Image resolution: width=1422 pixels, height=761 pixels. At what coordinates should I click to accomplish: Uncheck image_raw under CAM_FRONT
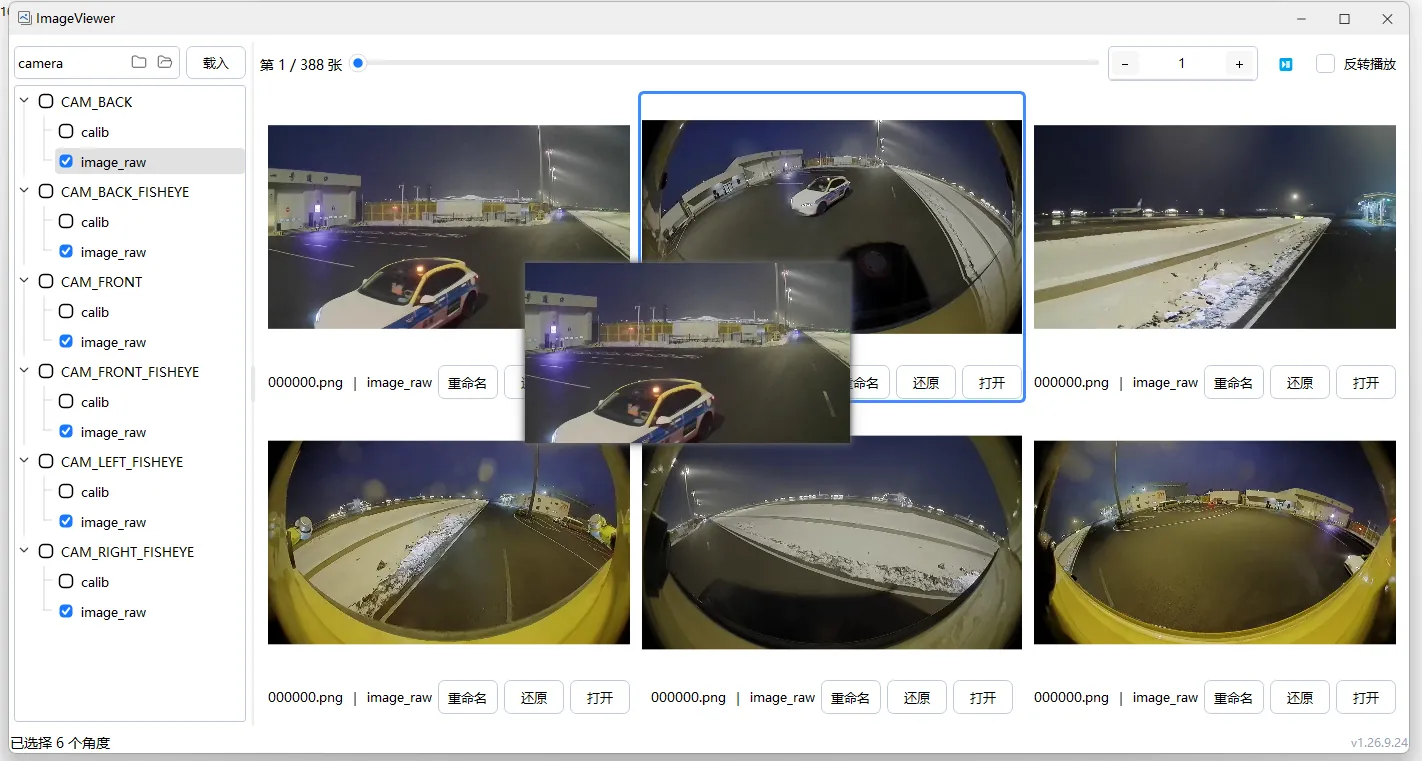[66, 341]
